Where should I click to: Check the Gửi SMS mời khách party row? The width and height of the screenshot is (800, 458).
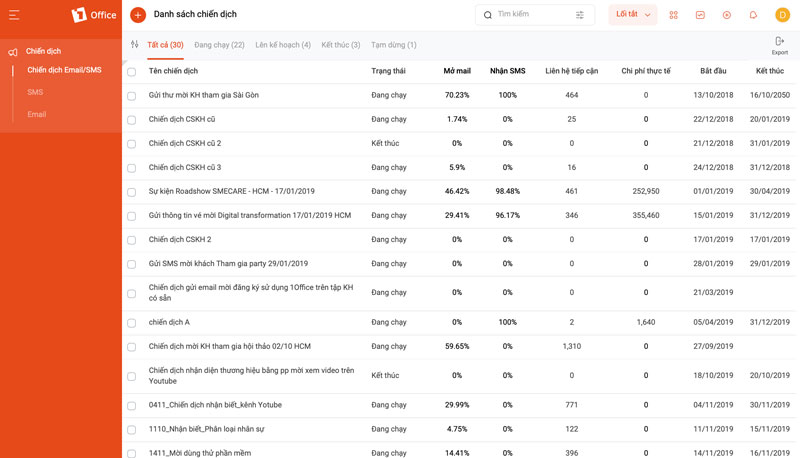pyautogui.click(x=132, y=264)
